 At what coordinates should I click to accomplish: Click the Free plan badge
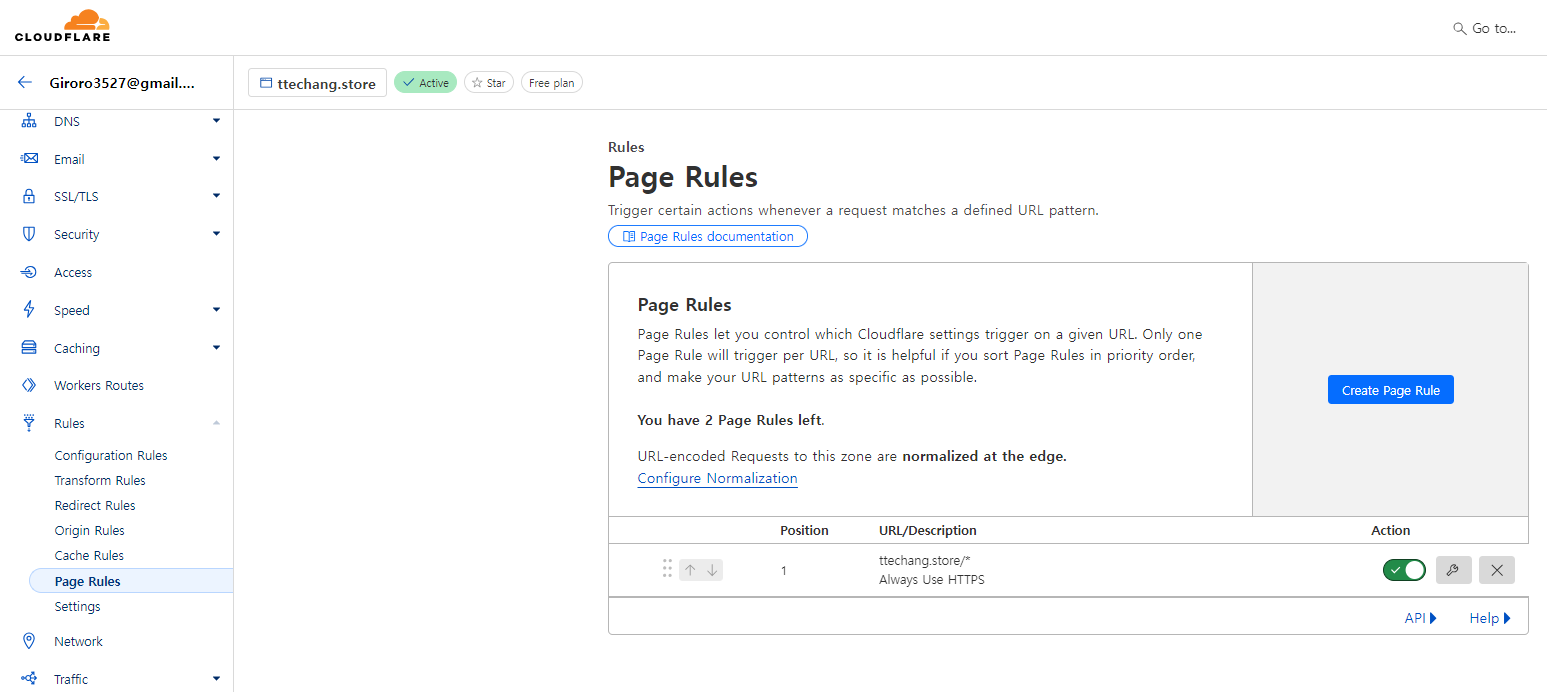551,83
